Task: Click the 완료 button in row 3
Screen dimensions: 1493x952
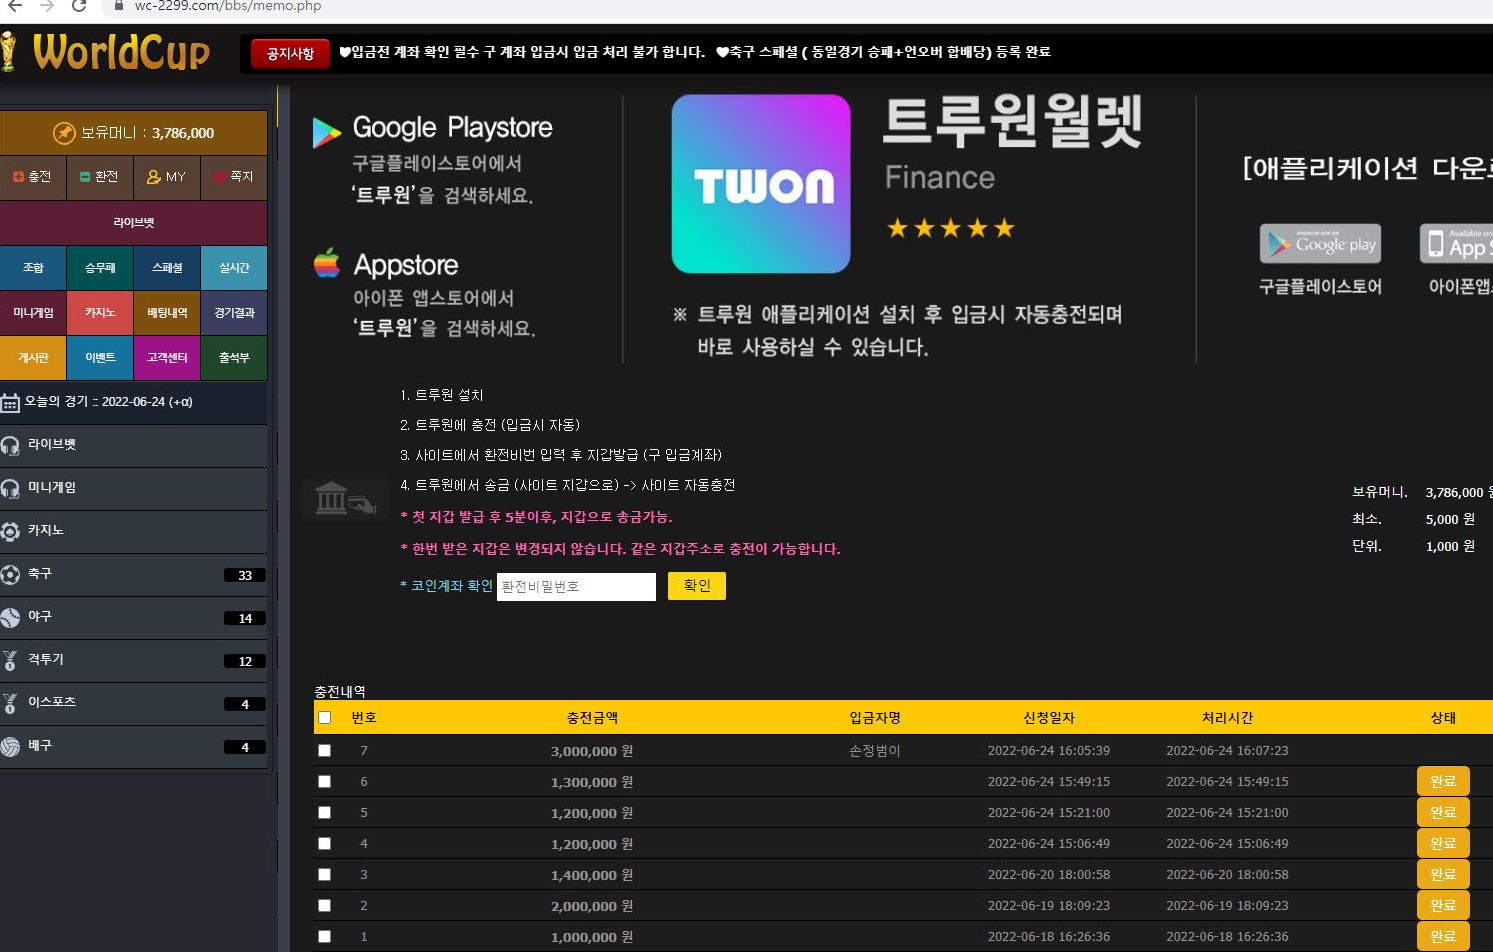Action: tap(1443, 874)
